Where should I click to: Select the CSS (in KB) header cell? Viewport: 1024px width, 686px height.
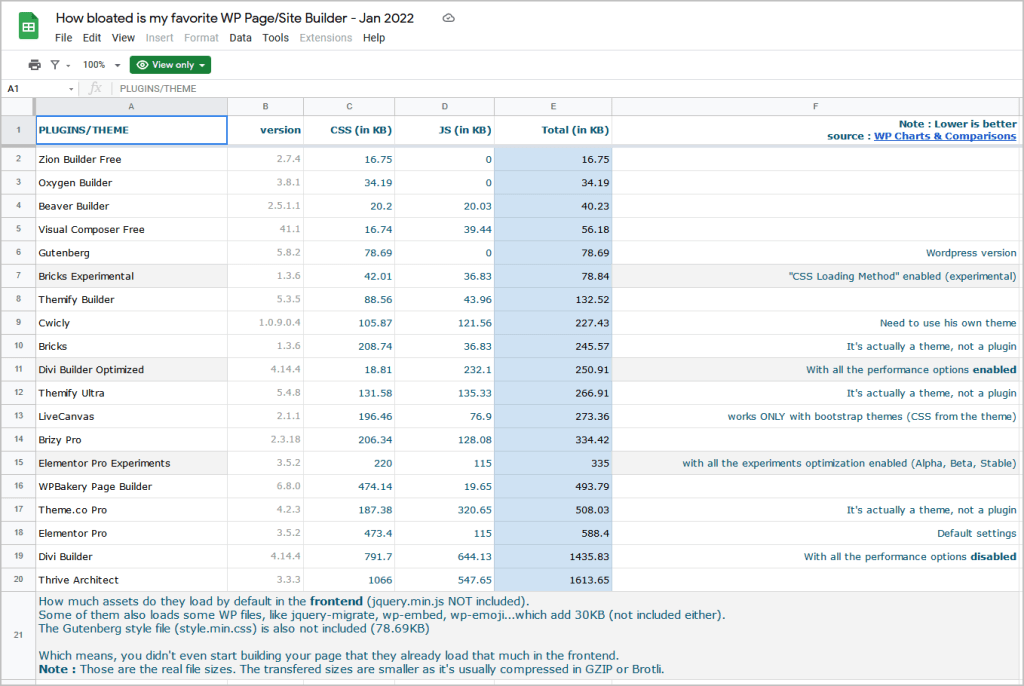click(x=349, y=130)
